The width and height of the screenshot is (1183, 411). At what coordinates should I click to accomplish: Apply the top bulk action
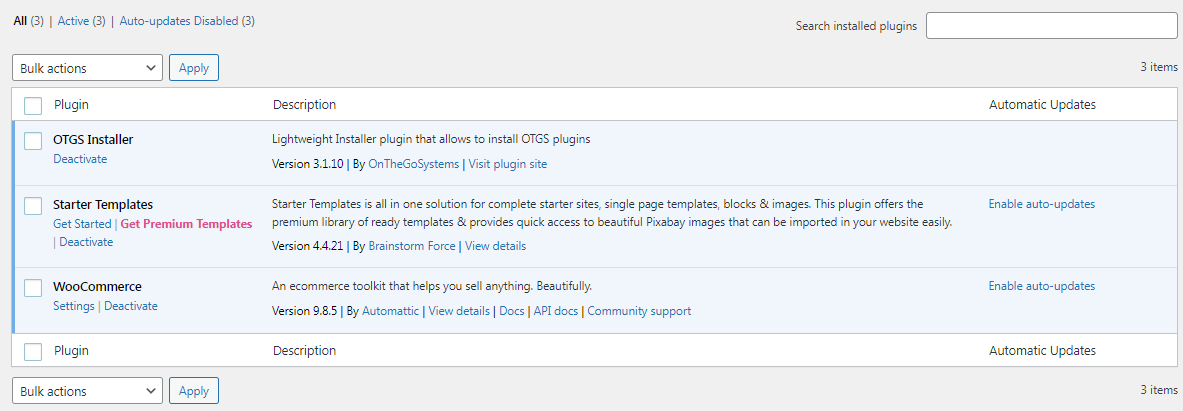pos(194,68)
